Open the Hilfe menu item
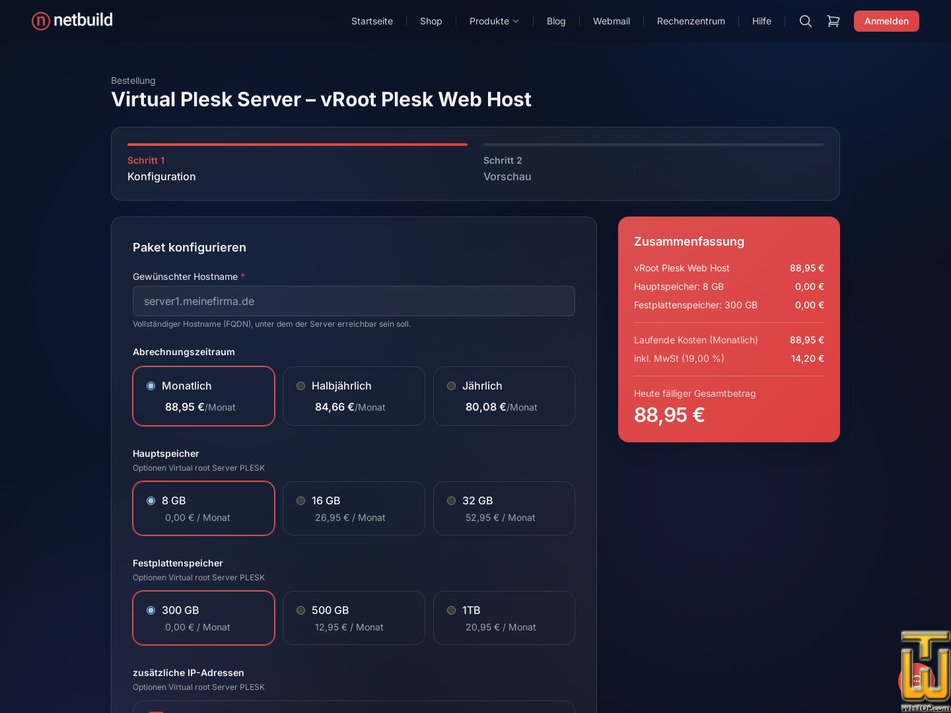Screen dimensions: 951x713 click(762, 21)
